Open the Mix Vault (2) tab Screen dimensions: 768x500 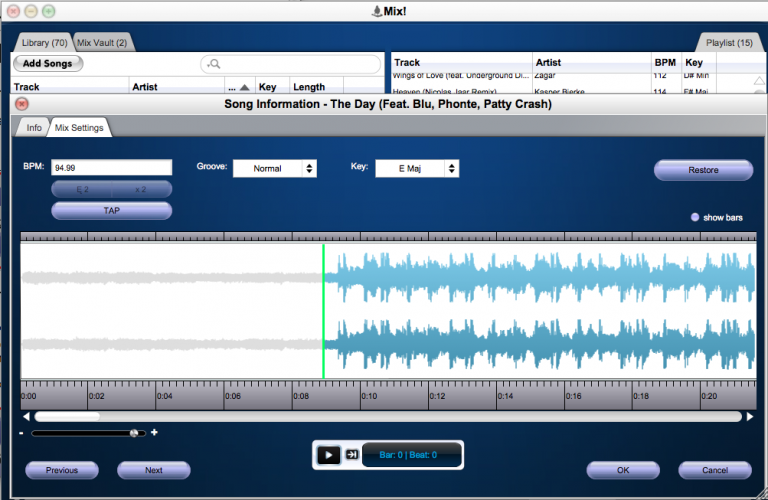click(102, 43)
